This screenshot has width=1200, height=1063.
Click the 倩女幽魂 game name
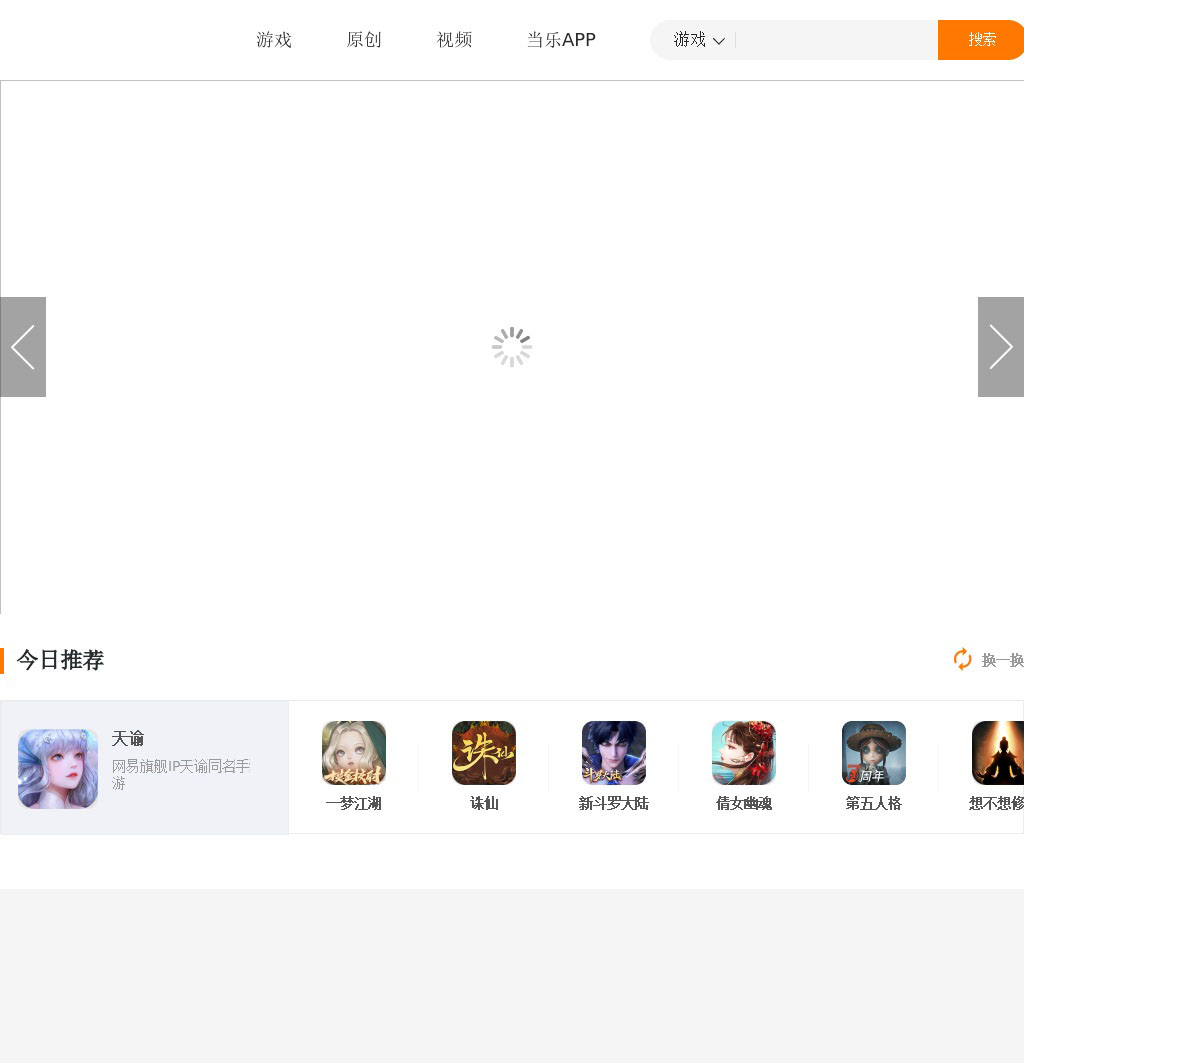744,803
